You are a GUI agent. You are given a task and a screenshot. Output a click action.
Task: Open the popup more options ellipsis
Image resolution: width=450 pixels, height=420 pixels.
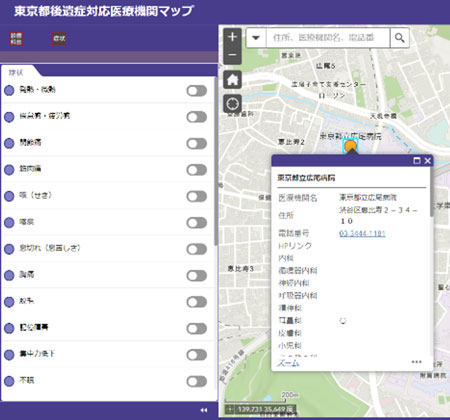pyautogui.click(x=416, y=362)
